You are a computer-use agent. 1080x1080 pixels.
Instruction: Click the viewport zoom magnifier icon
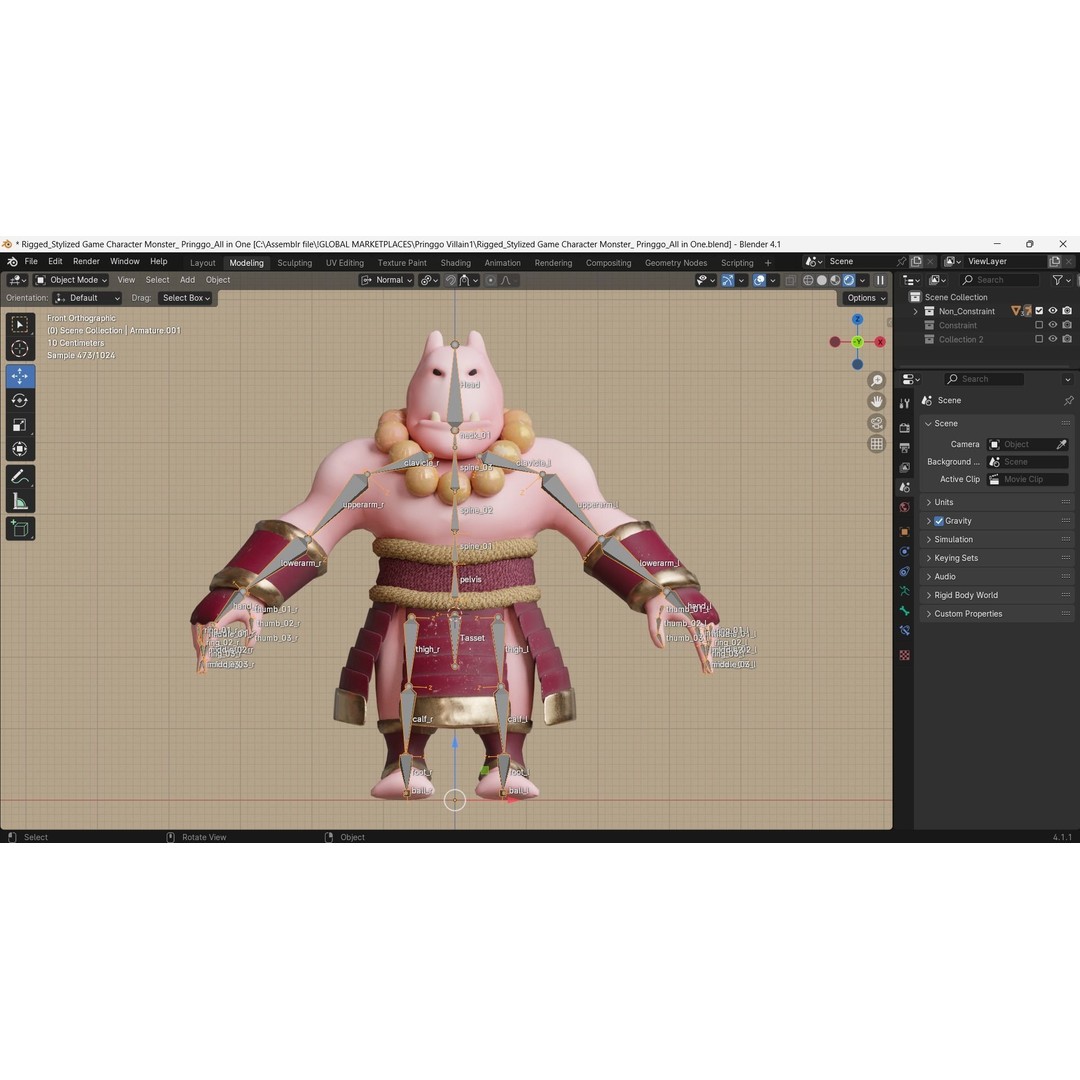point(876,380)
